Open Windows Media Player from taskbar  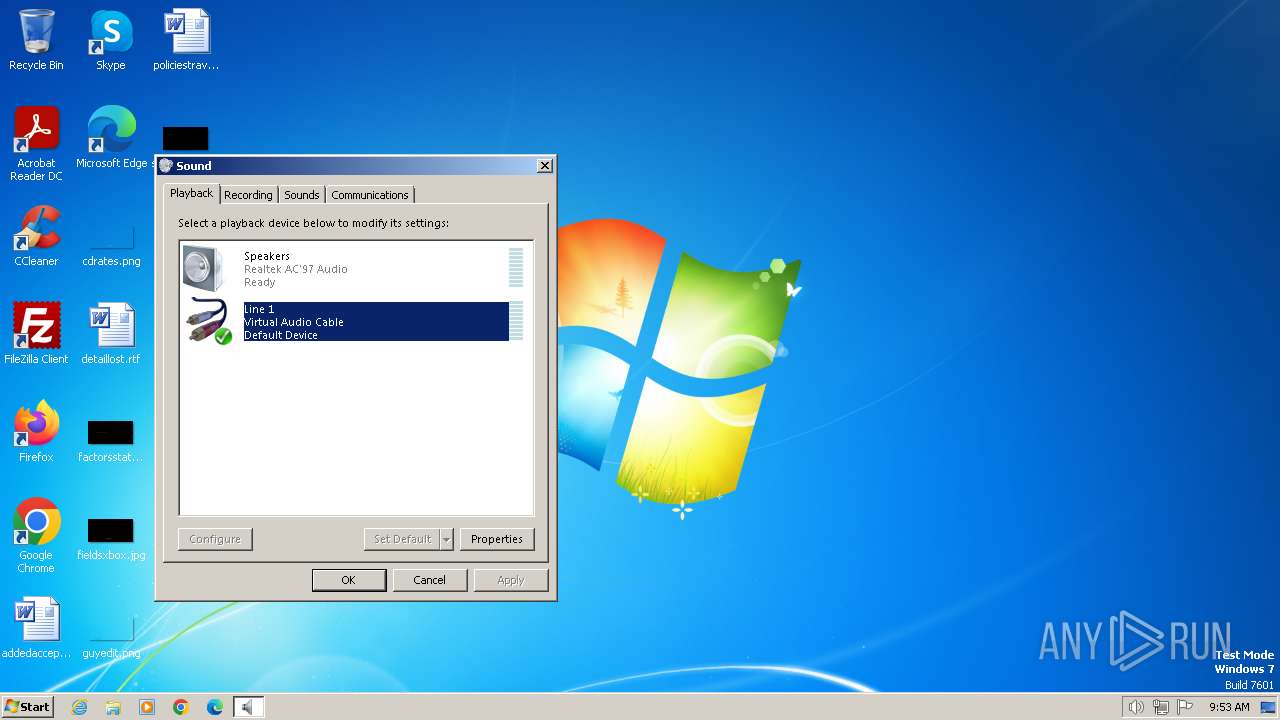147,707
